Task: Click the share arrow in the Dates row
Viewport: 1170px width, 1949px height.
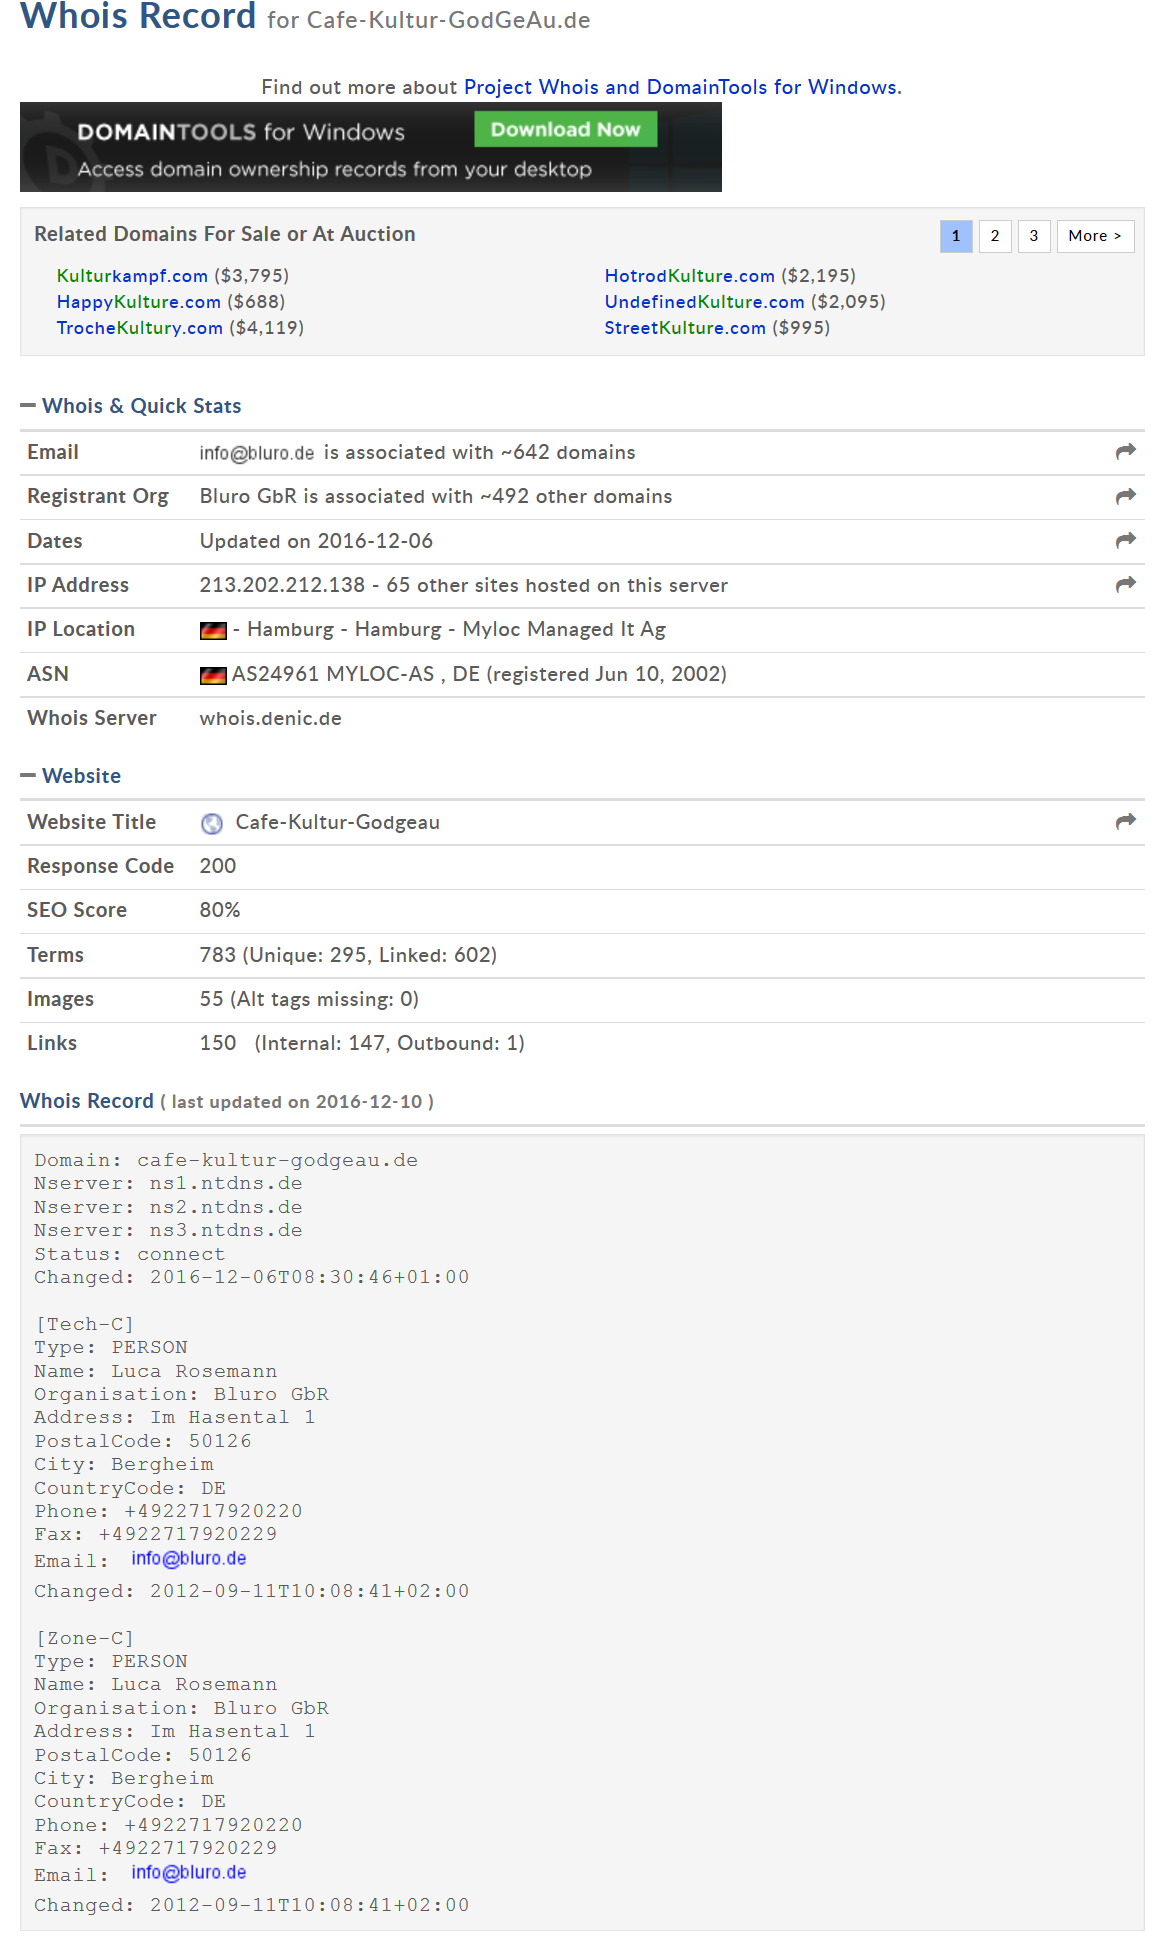Action: pyautogui.click(x=1126, y=540)
